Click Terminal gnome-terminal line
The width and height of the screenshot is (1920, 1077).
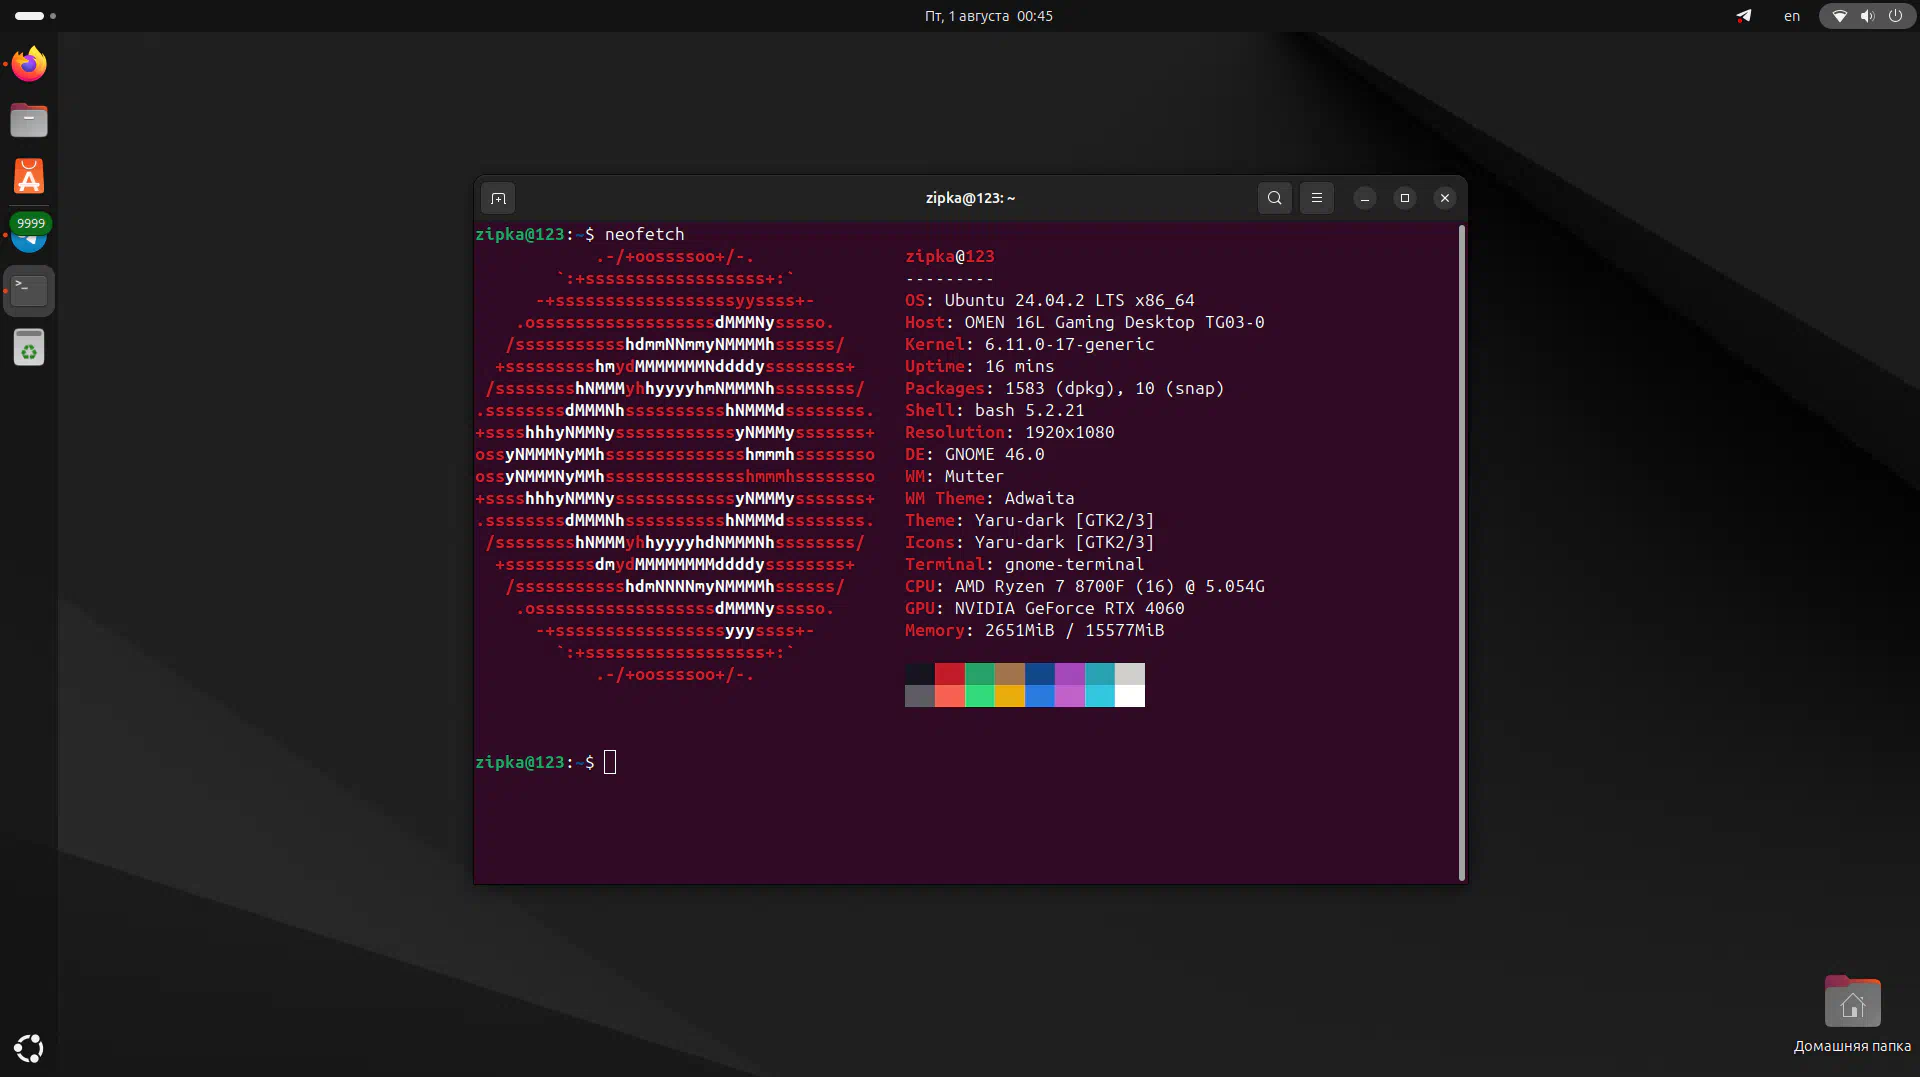(x=1025, y=564)
